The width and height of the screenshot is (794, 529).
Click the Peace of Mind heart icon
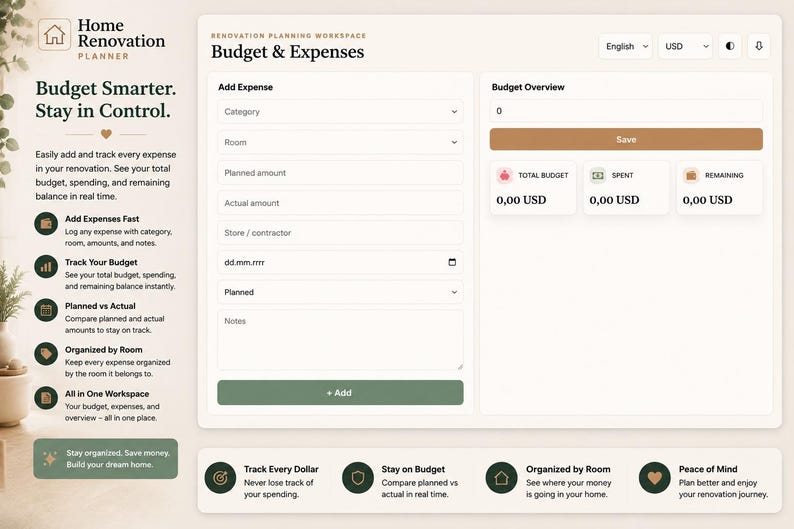coord(655,477)
